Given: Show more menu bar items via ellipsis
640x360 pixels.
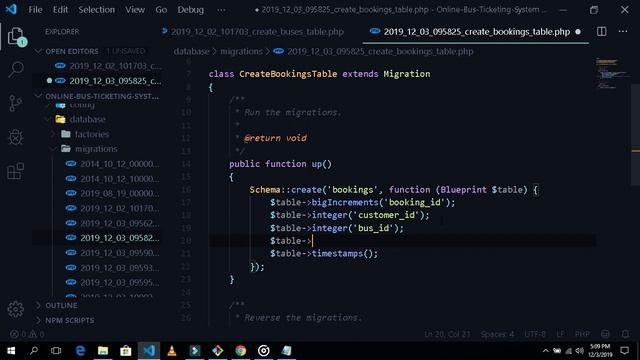Looking at the screenshot, I should coord(221,9).
